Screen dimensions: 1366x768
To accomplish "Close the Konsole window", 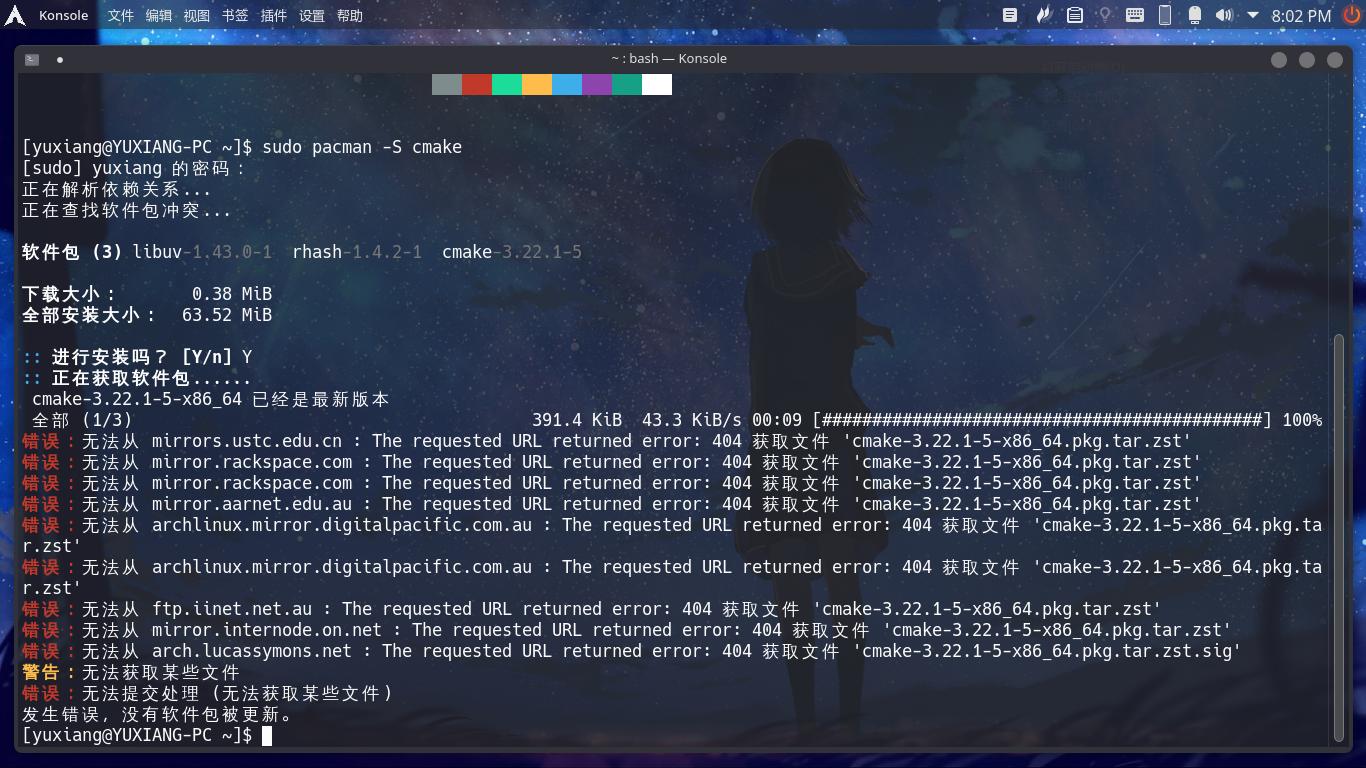I will click(x=1334, y=60).
